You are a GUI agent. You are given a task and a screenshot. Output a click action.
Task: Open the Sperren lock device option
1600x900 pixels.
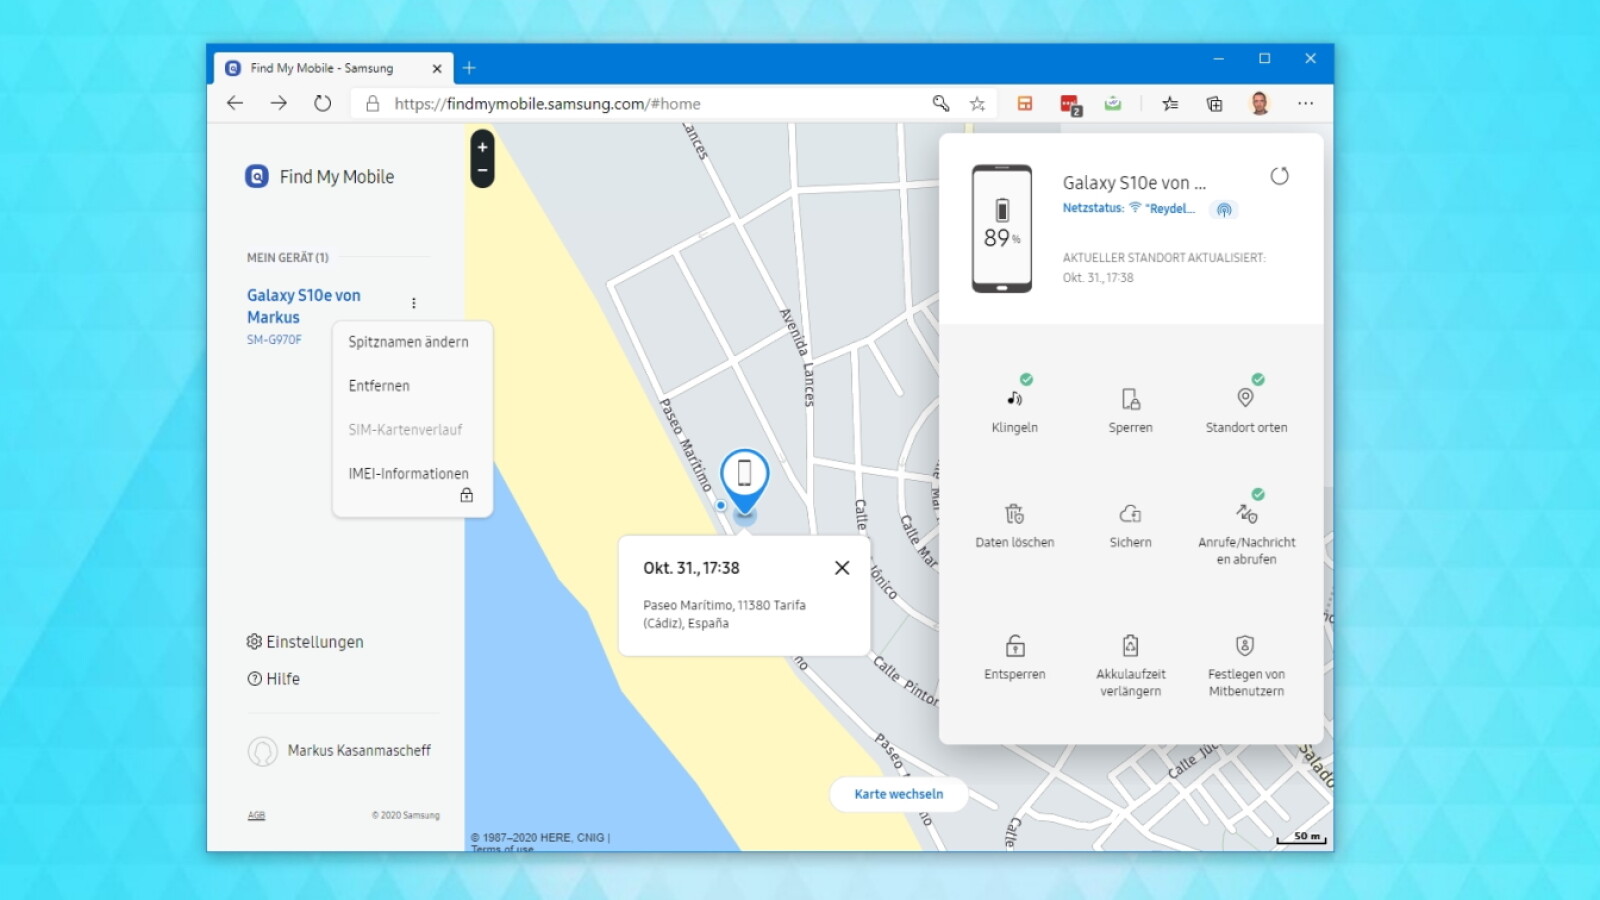(x=1130, y=410)
